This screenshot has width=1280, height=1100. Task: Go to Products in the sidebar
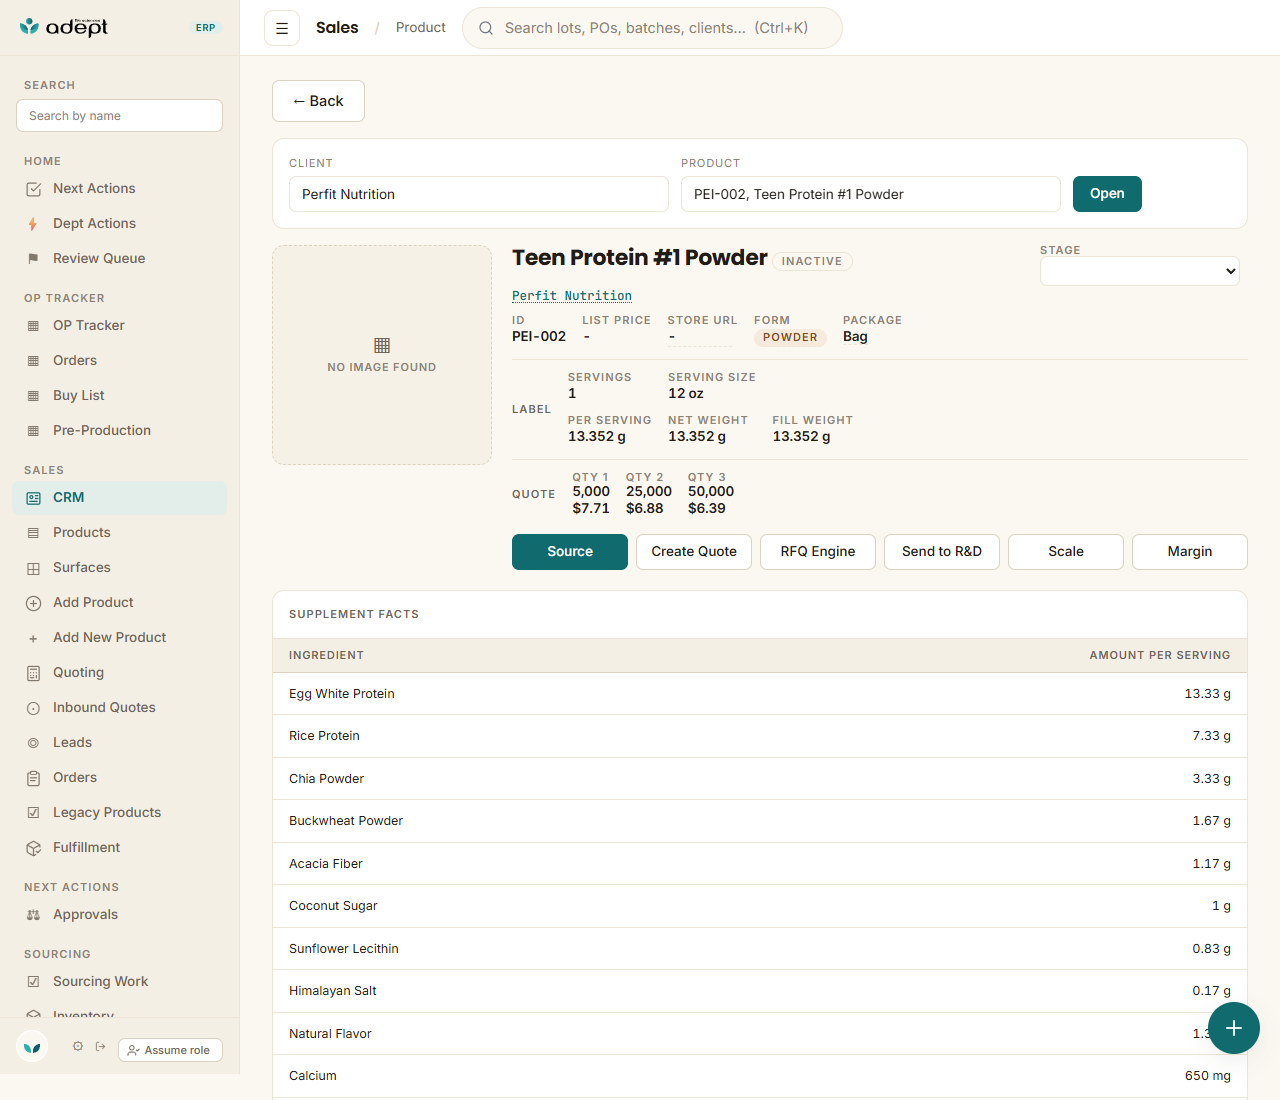click(x=120, y=533)
